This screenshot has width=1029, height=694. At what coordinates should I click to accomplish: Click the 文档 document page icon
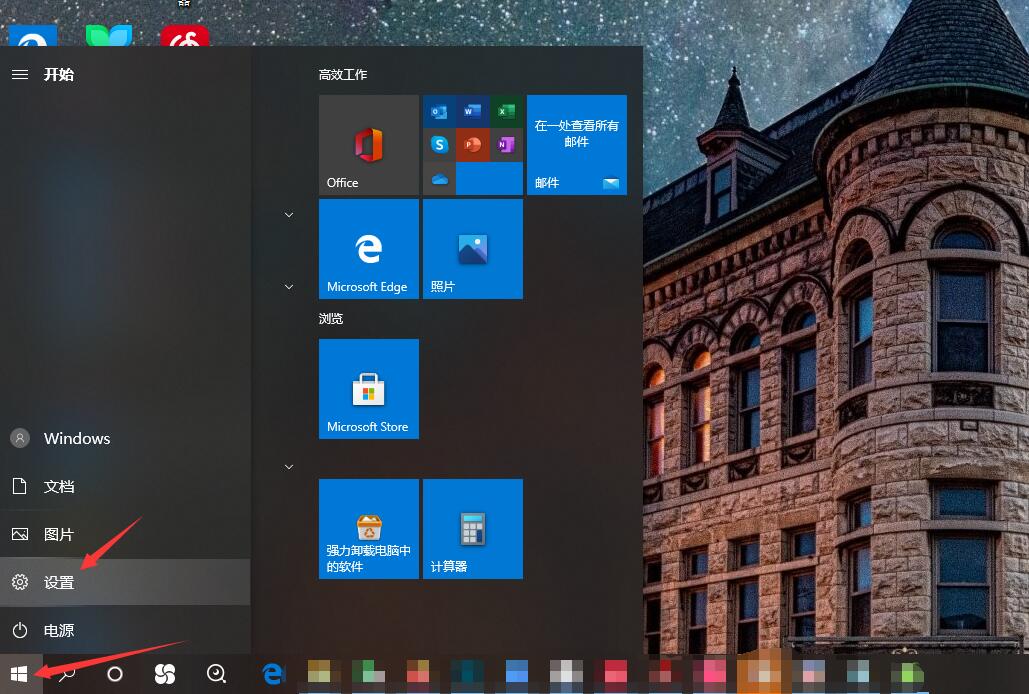coord(20,486)
